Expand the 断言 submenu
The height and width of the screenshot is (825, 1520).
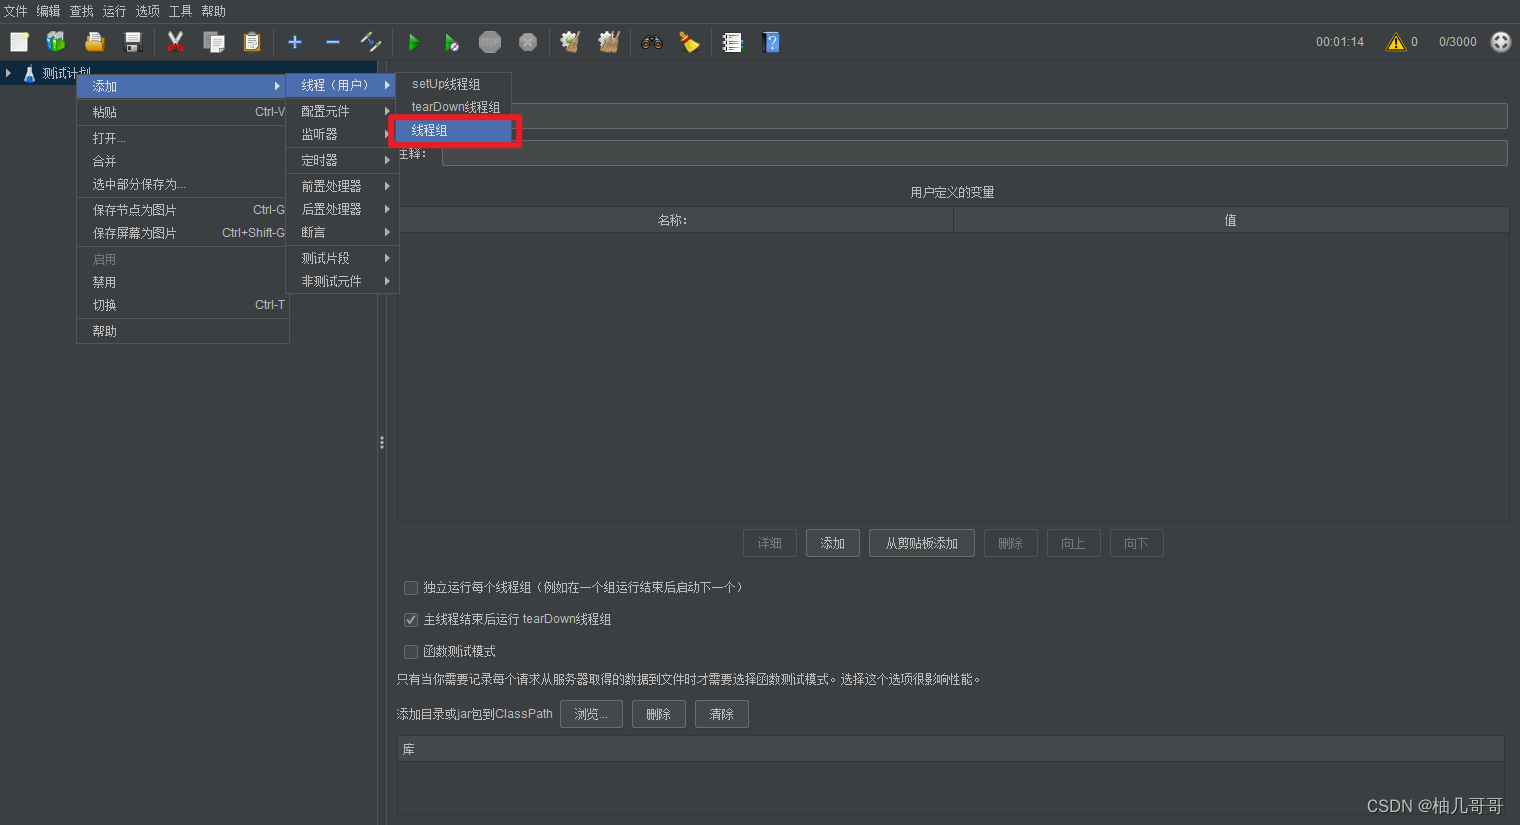[x=342, y=232]
